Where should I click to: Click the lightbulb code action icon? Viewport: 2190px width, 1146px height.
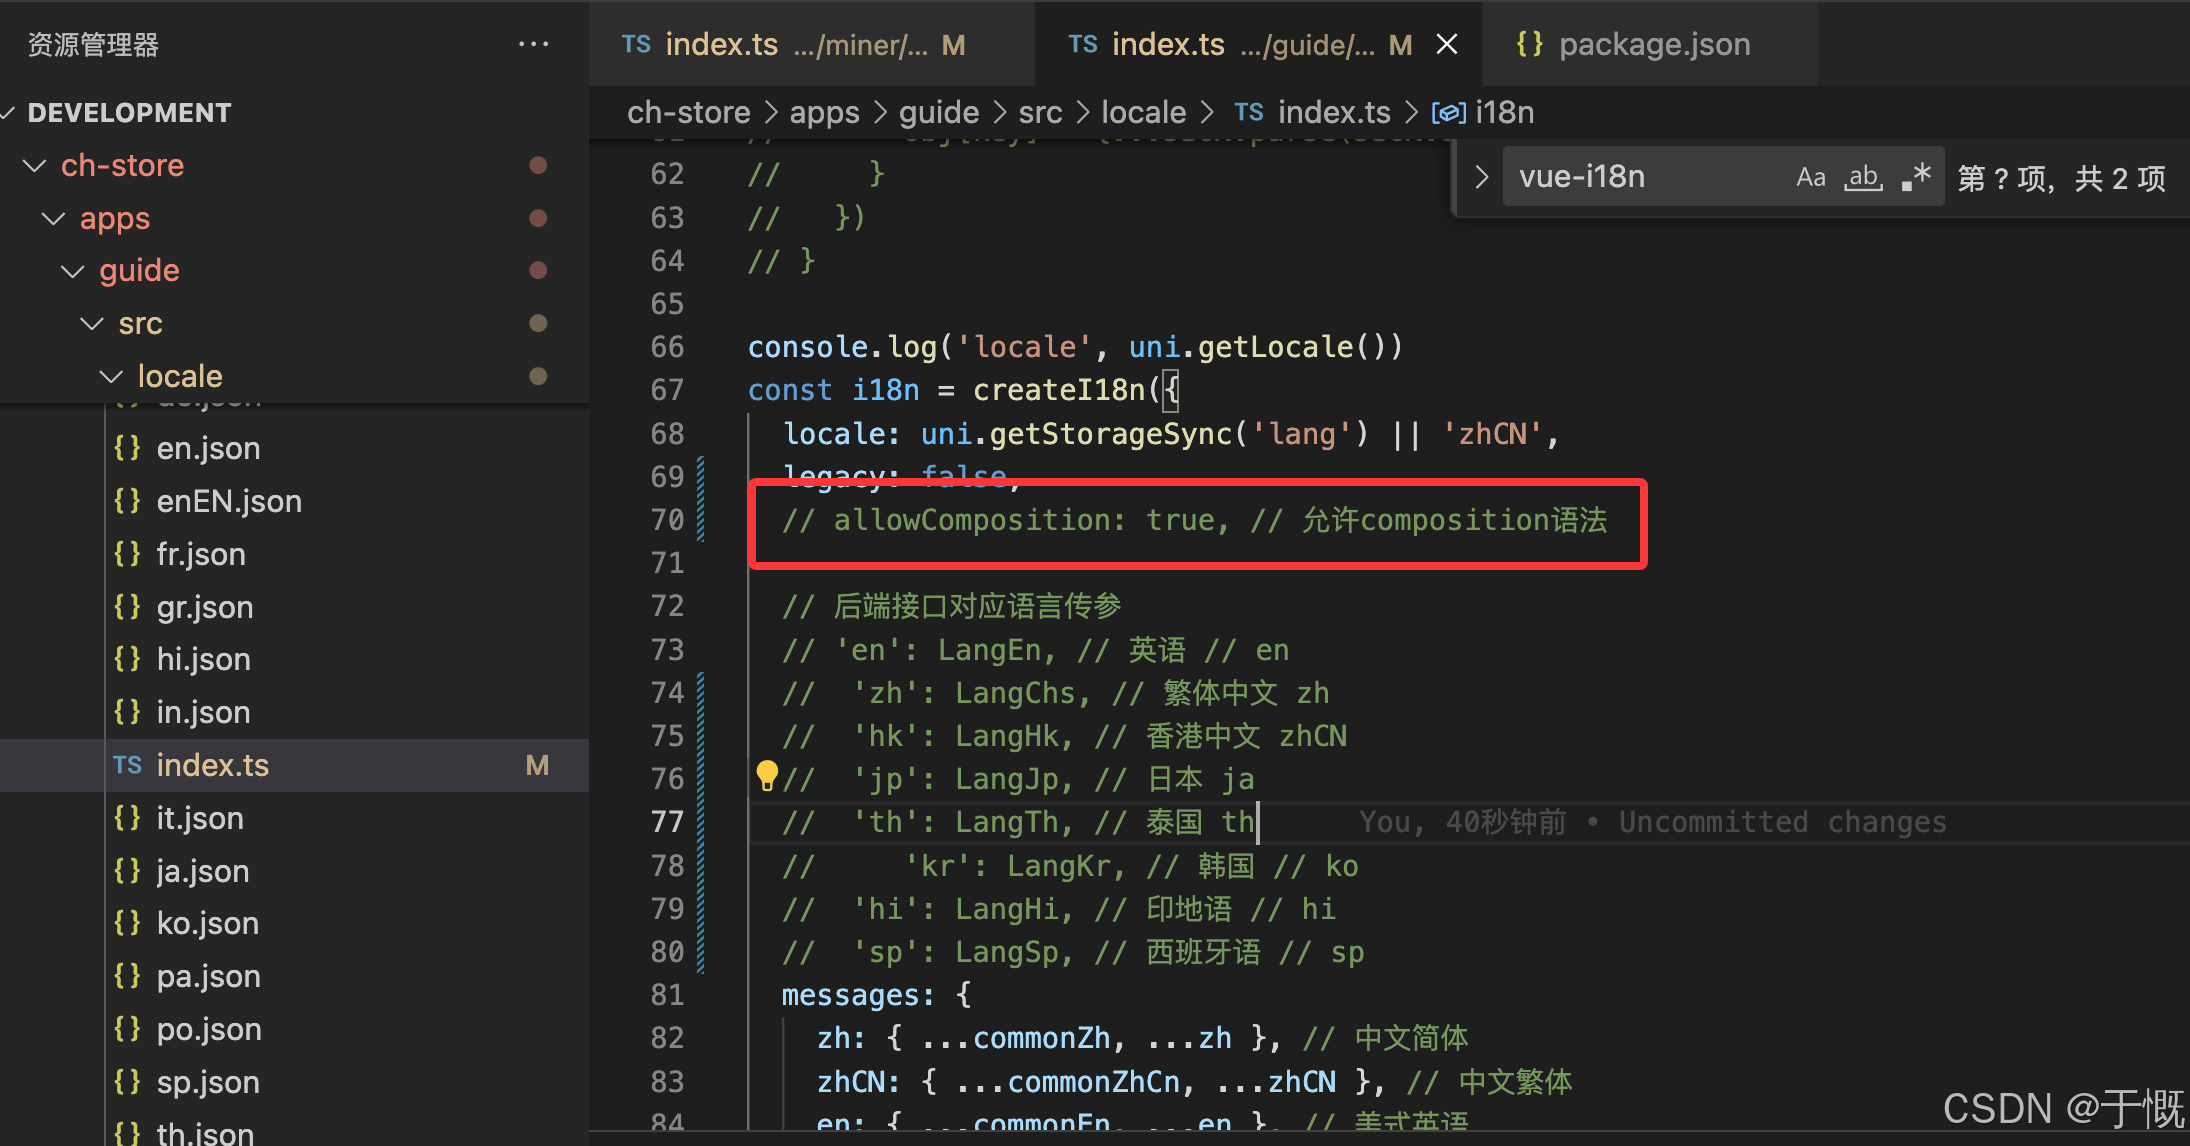[767, 776]
